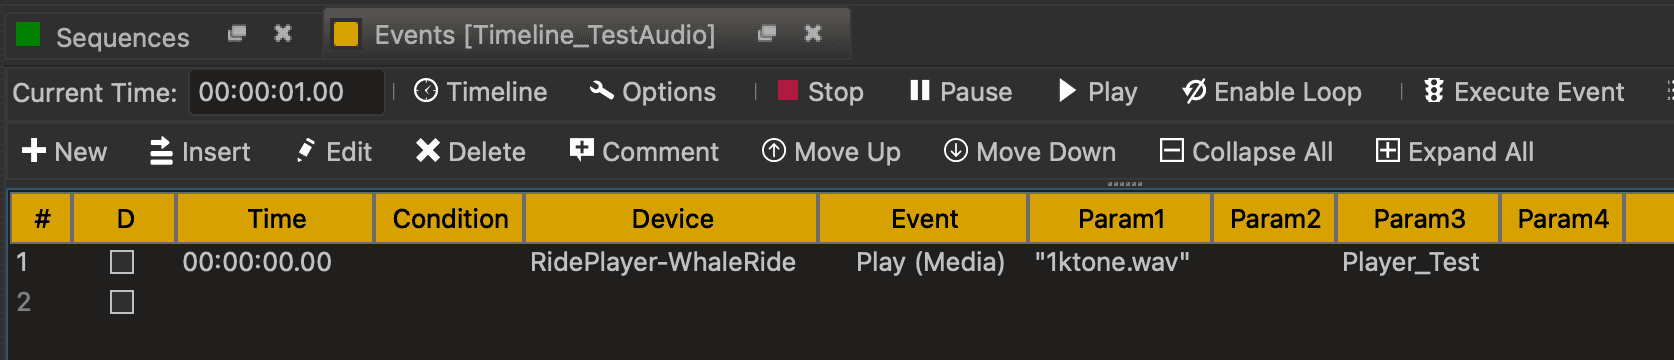Viewport: 1674px width, 360px height.
Task: Click the Current Time field
Action: point(286,92)
